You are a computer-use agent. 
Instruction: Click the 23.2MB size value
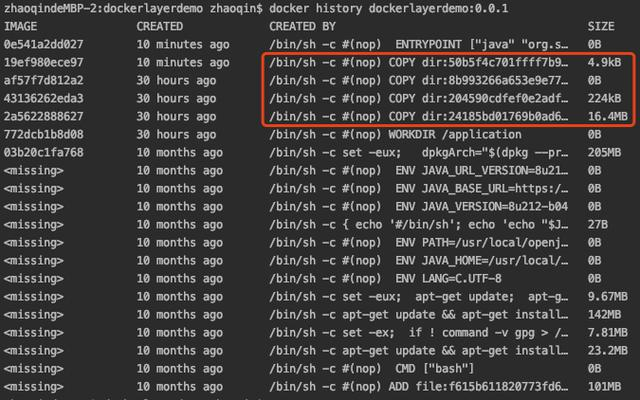pyautogui.click(x=607, y=351)
